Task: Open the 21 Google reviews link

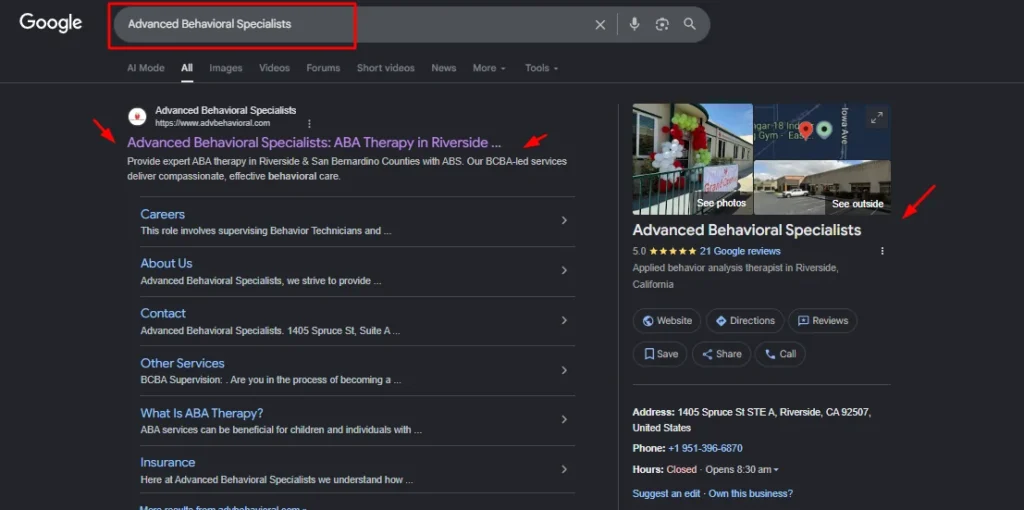Action: pos(740,251)
